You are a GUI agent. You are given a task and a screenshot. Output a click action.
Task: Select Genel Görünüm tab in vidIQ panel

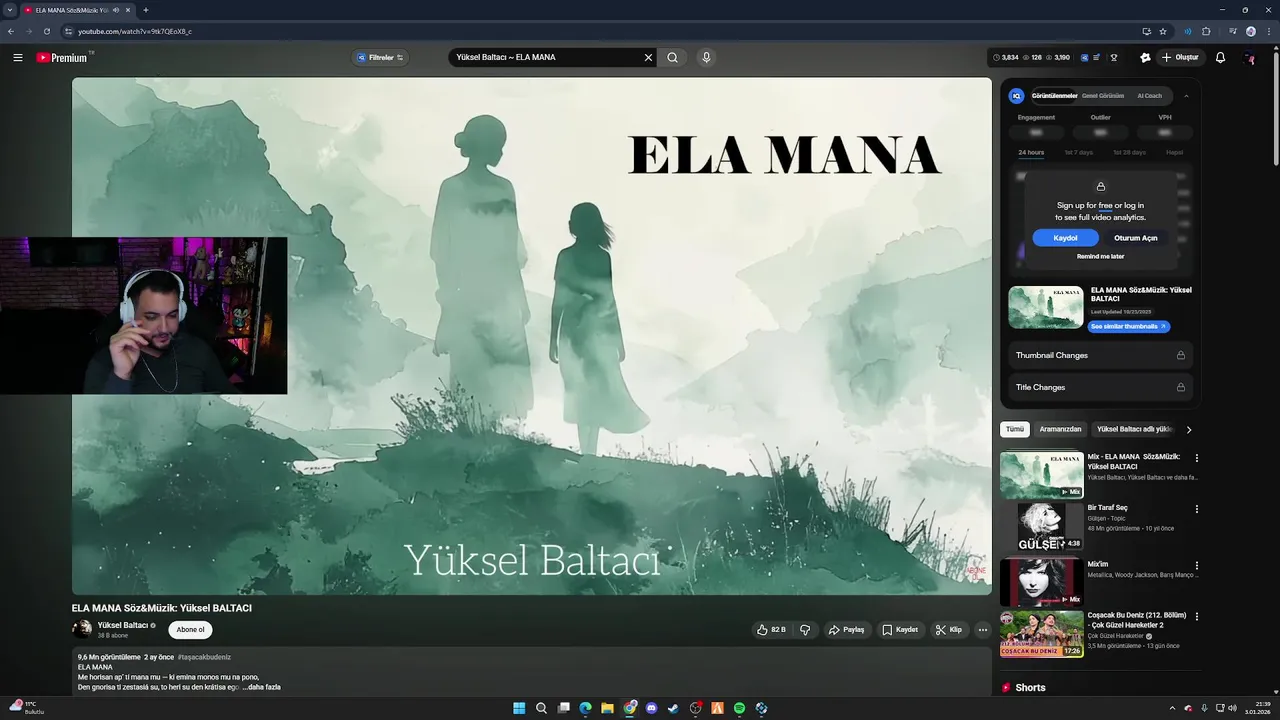tap(1103, 96)
